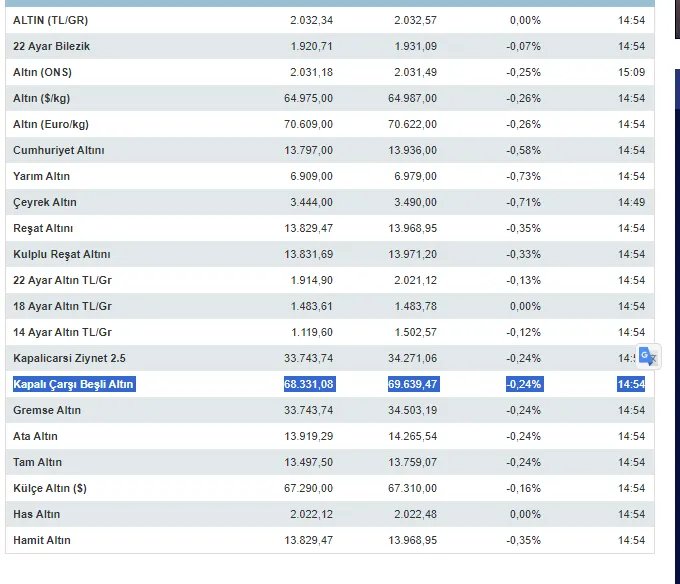Screen dimensions: 680x584
Task: Open the Altın (Euro/kg) entry
Action: pyautogui.click(x=50, y=124)
